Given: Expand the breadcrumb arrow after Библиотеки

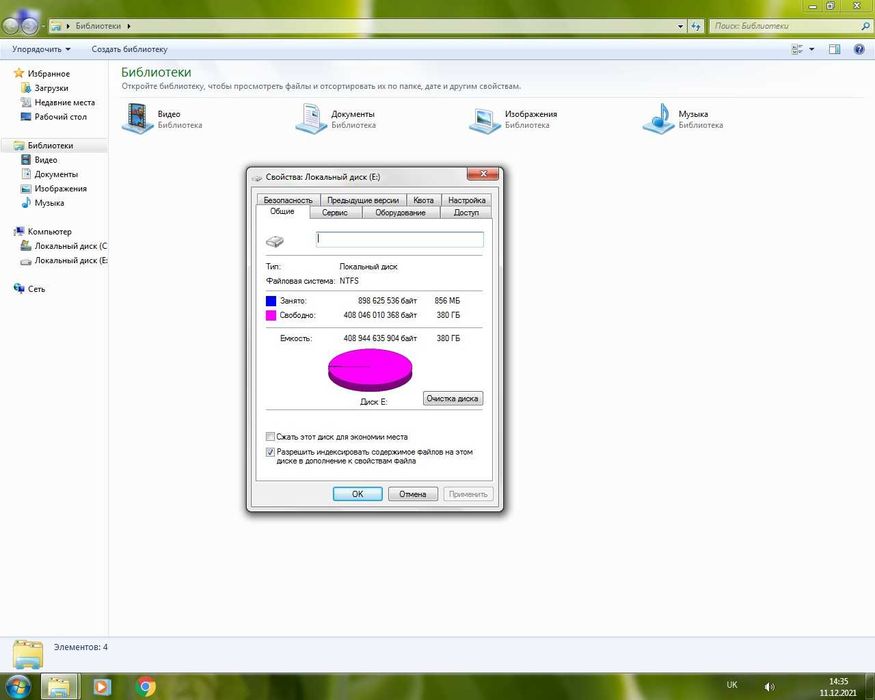Looking at the screenshot, I should 129,26.
